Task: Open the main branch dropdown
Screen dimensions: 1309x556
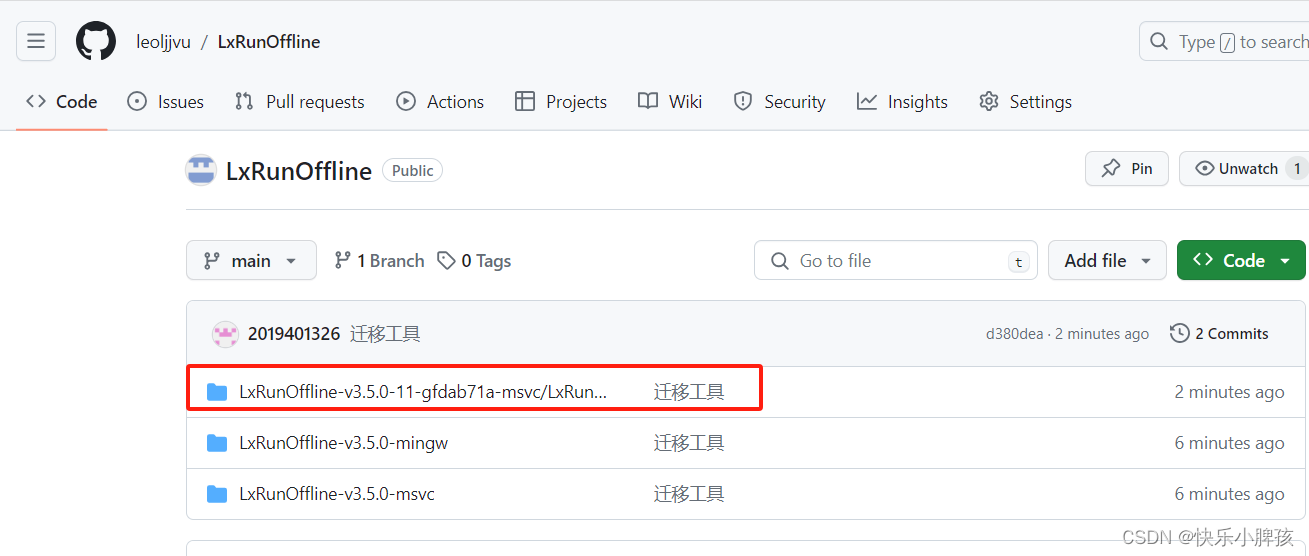Action: point(251,260)
